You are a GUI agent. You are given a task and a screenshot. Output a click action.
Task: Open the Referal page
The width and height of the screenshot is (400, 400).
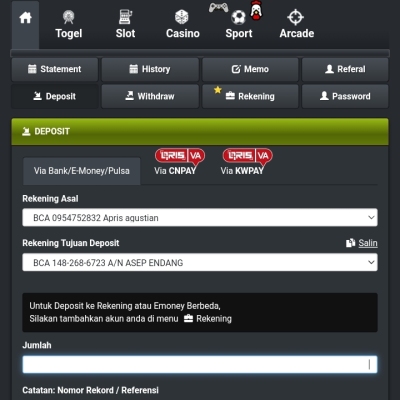[x=345, y=69]
